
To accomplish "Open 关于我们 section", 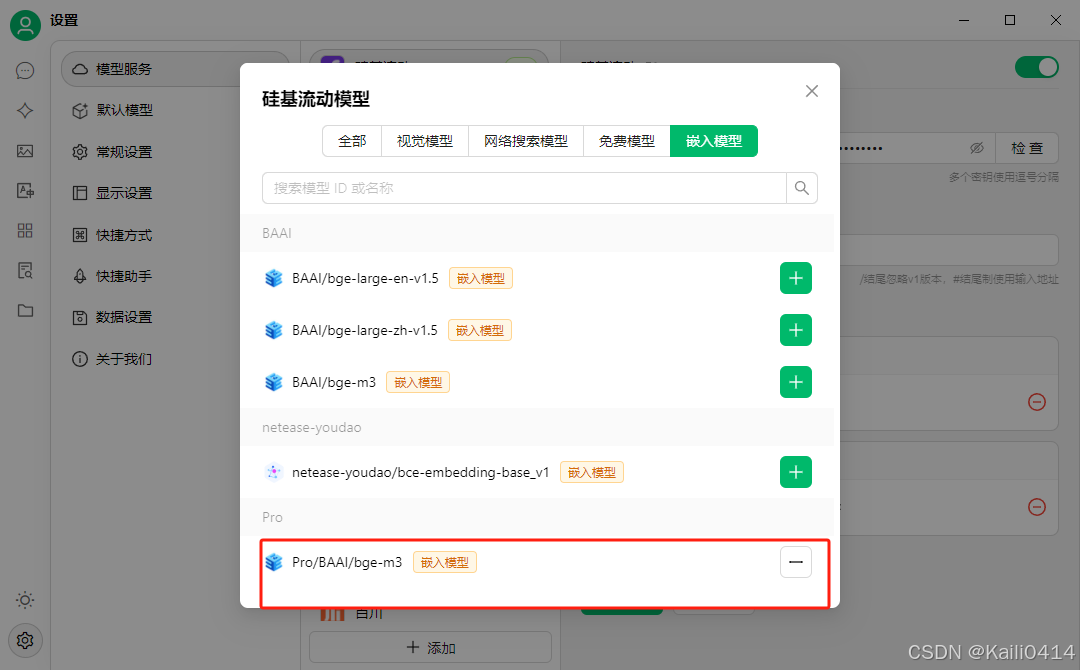I will coord(175,359).
